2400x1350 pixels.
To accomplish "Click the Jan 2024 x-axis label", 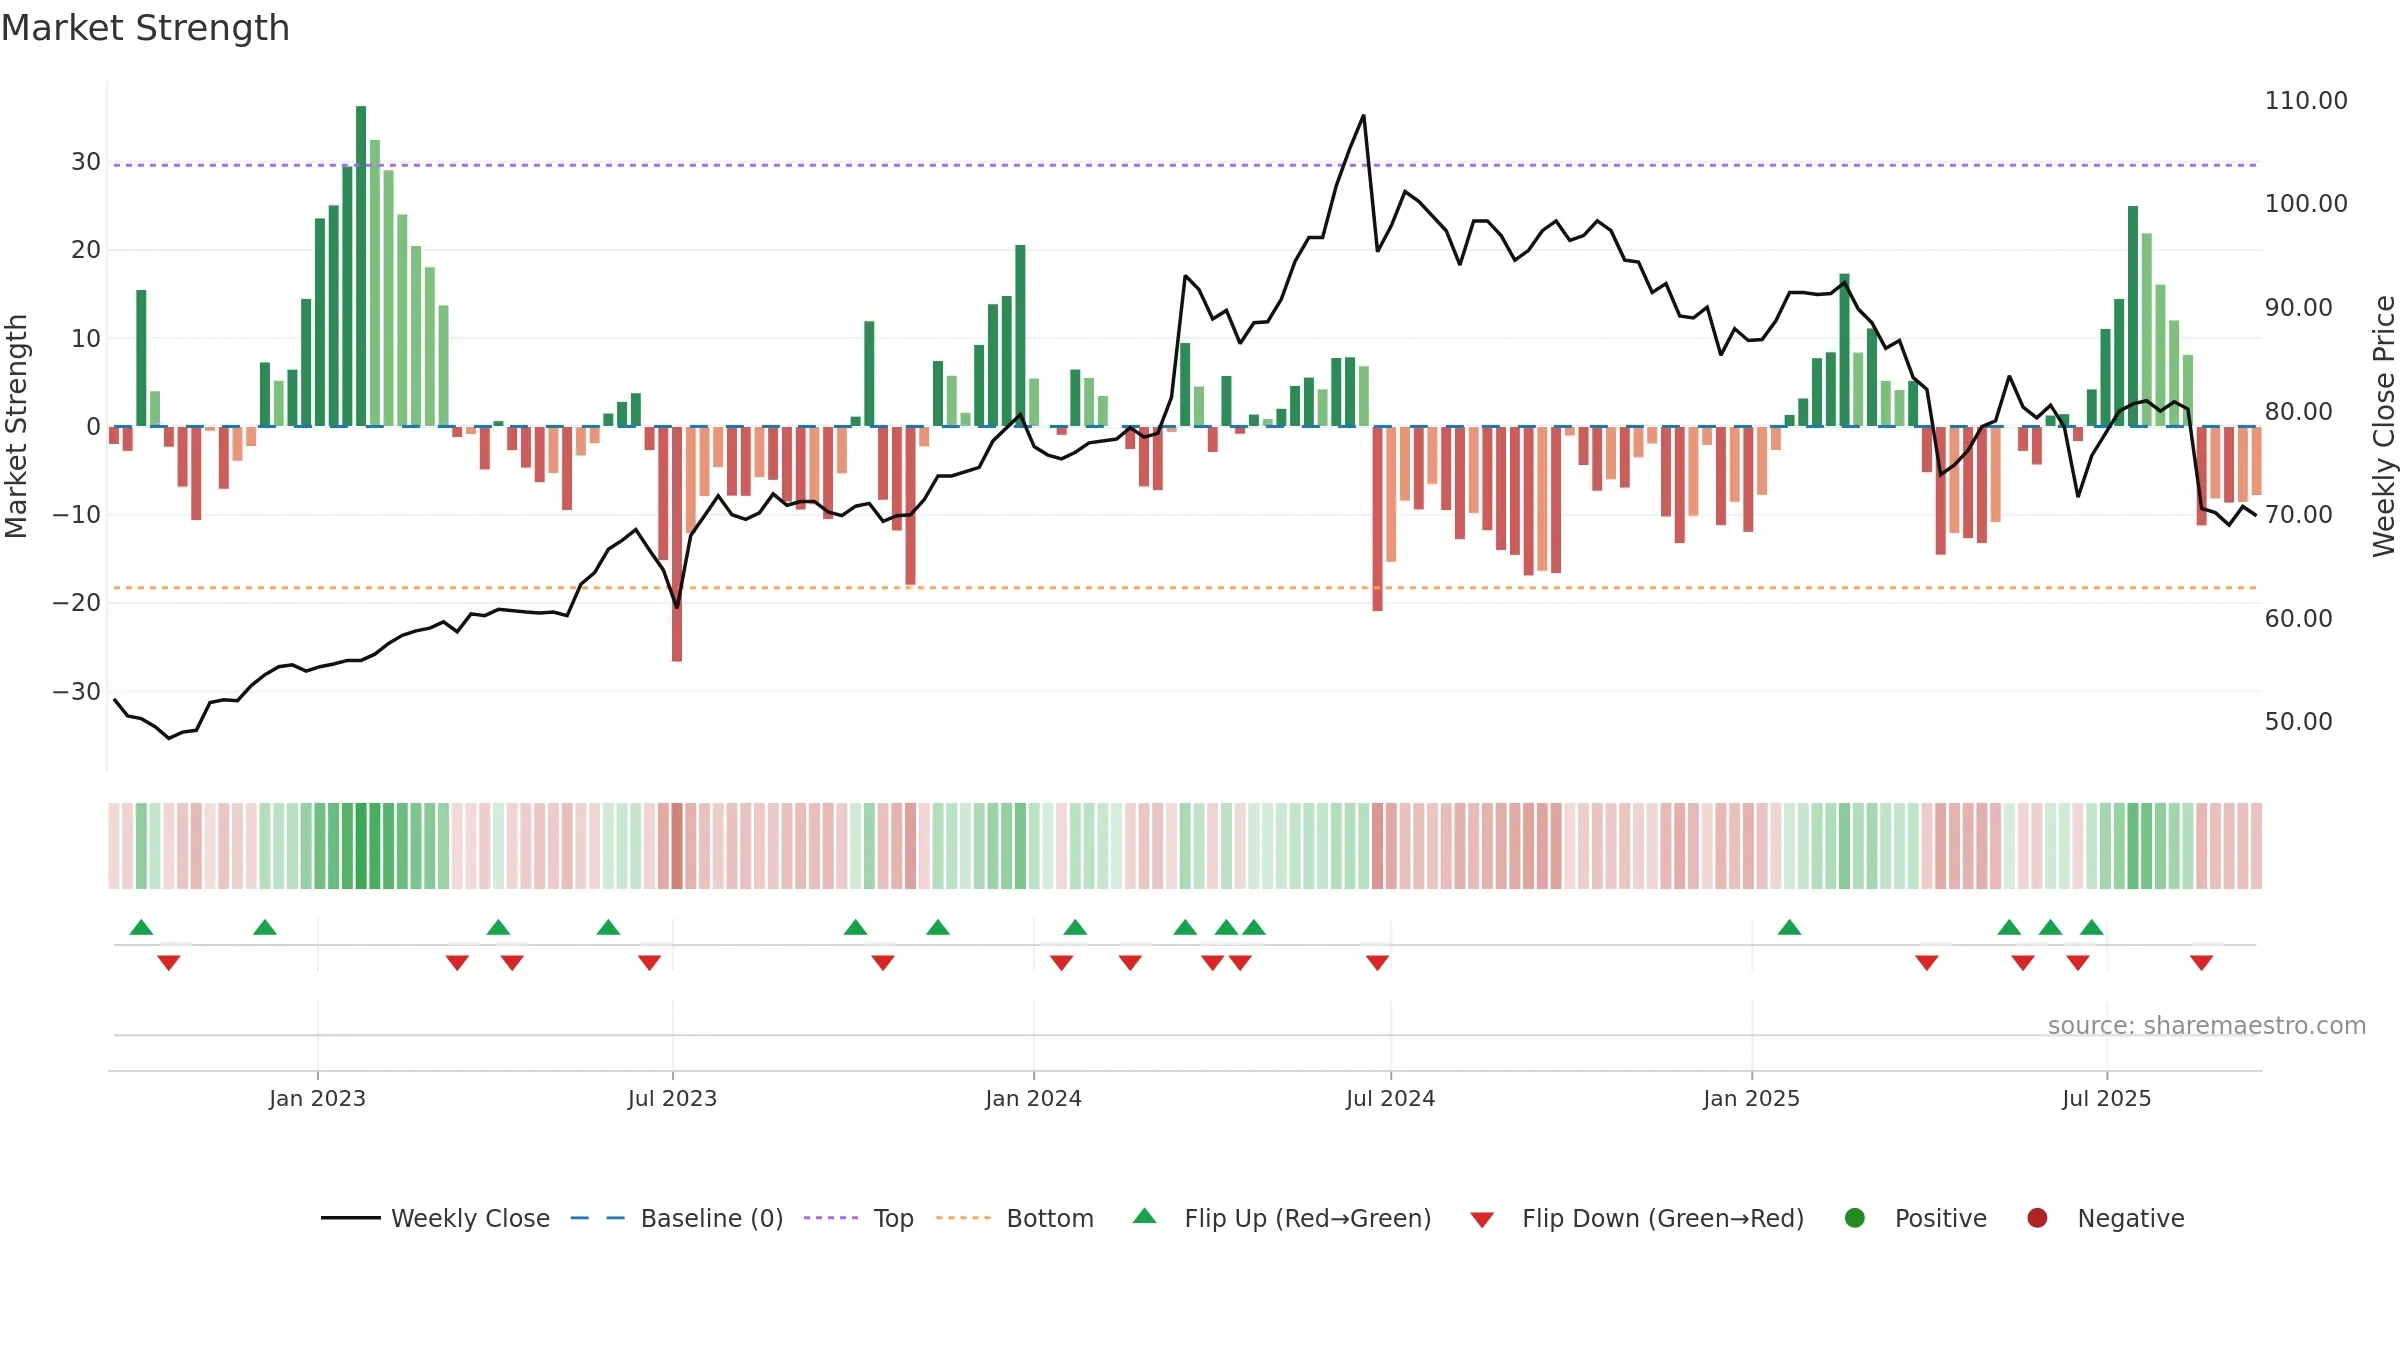I will (x=1033, y=1098).
